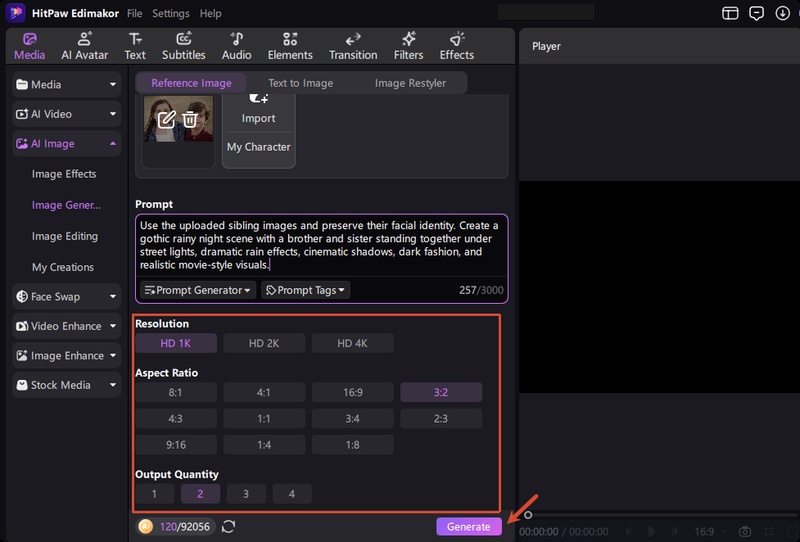Expand the Face Swap section
Image resolution: width=800 pixels, height=542 pixels.
(x=66, y=297)
